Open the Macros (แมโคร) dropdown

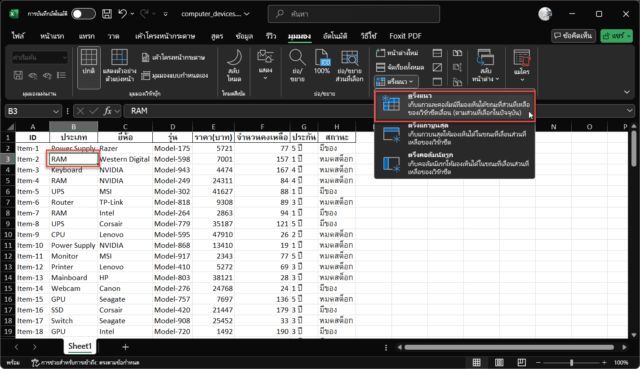click(x=522, y=65)
